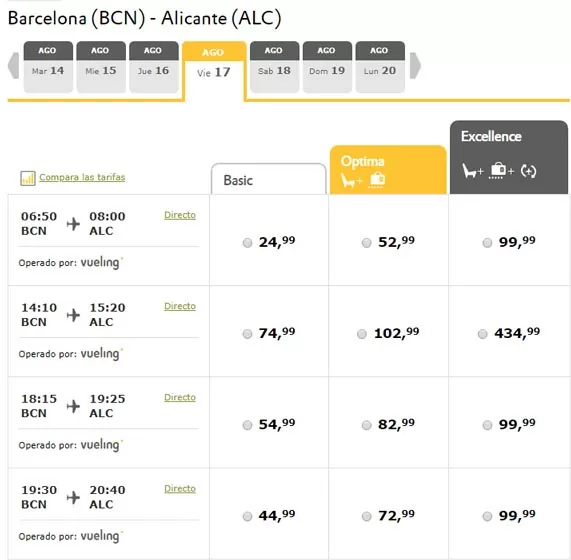Select the 24,99 Basic fare radio button
Screen dimensions: 571x560
(247, 242)
